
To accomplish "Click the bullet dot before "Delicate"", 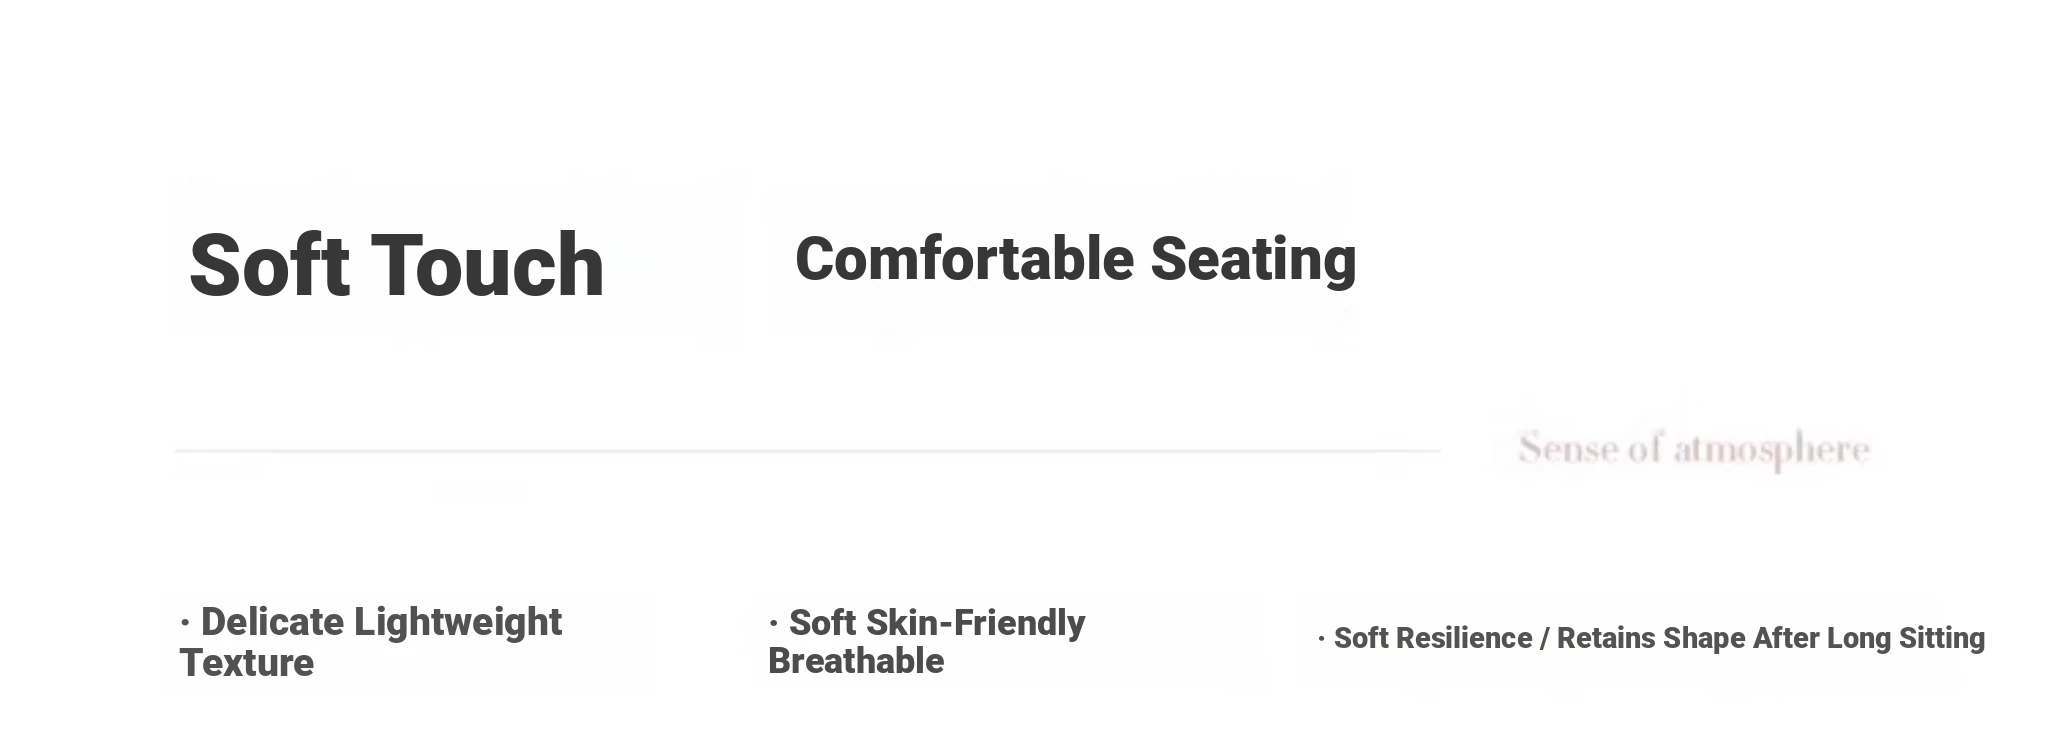I will [185, 623].
